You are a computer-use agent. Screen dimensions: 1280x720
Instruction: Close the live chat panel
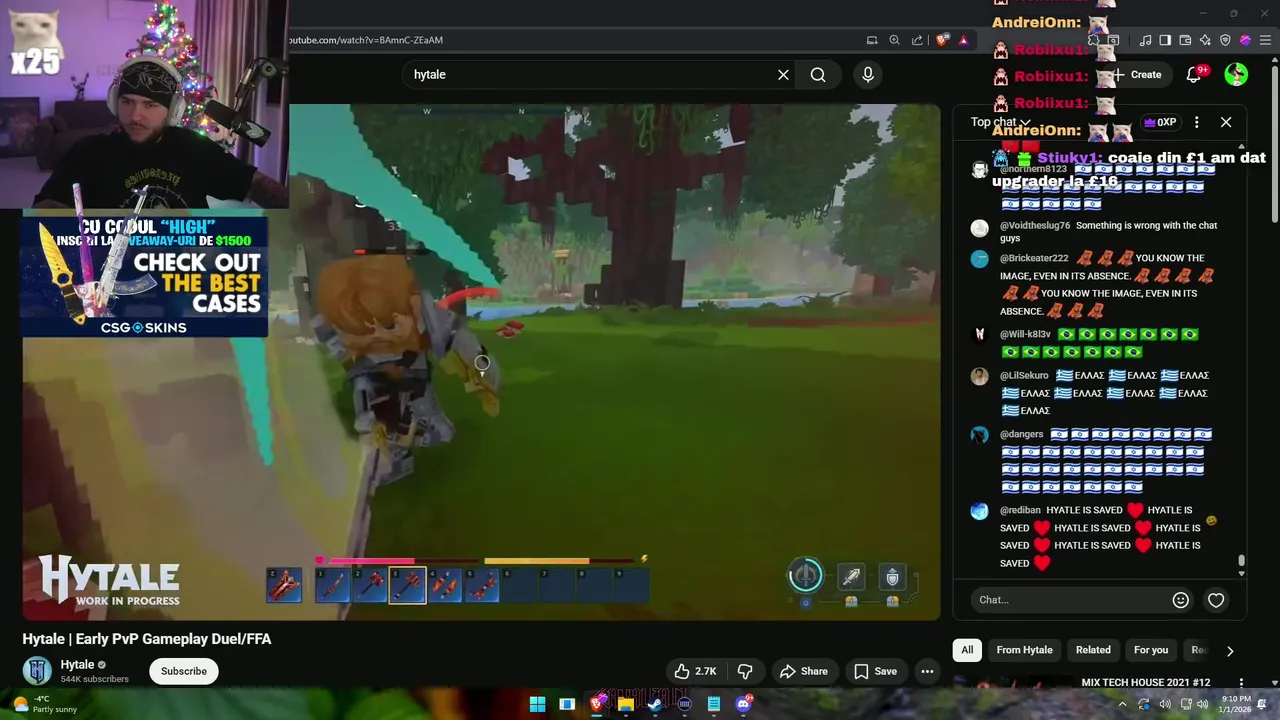pos(1226,122)
